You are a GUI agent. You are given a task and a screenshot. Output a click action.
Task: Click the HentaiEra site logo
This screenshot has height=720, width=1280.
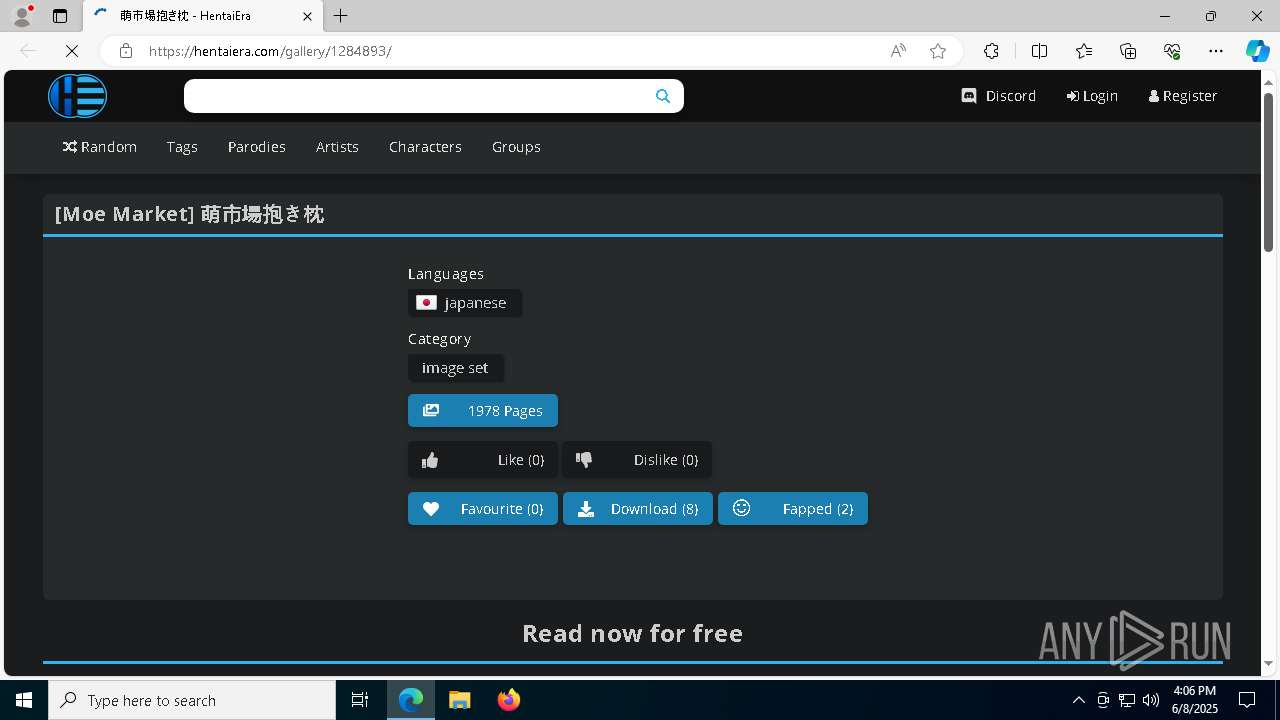point(77,96)
